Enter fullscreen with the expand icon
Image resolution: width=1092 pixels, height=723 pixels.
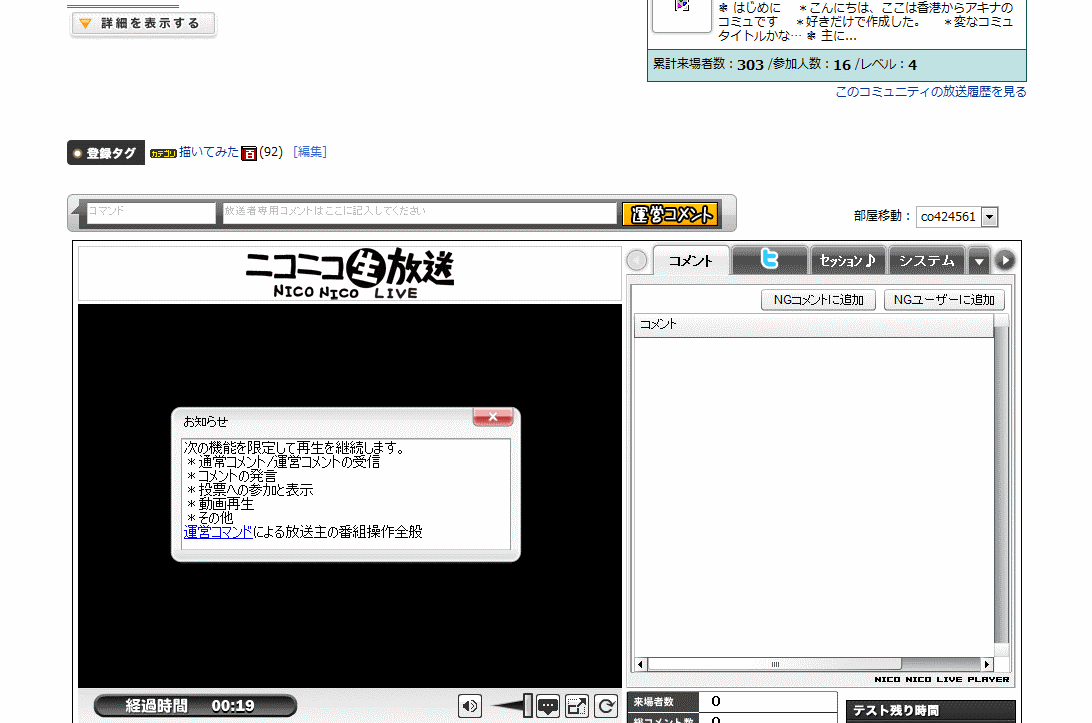pos(577,706)
